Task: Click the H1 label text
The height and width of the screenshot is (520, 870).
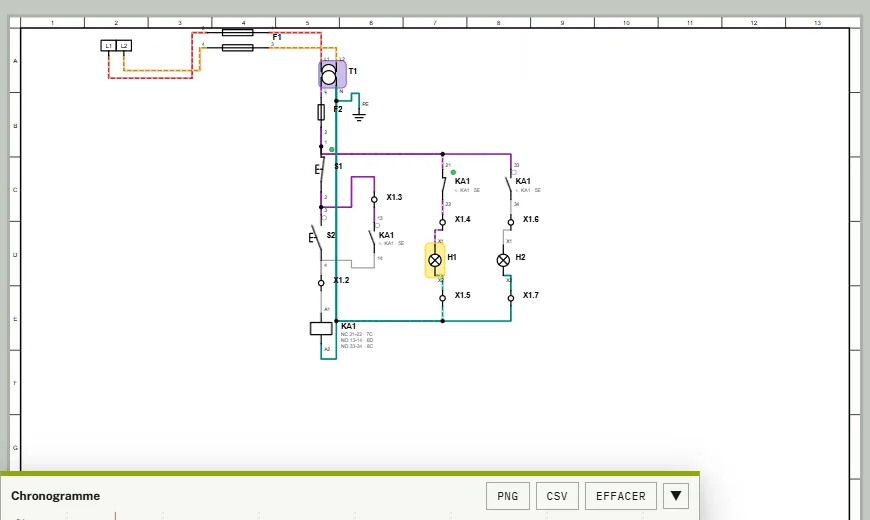Action: click(x=452, y=257)
